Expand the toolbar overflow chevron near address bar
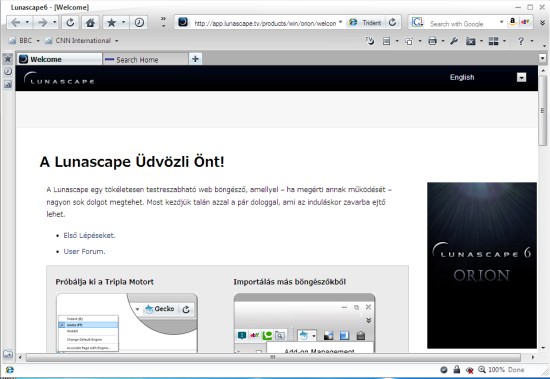550x379 pixels. tap(163, 22)
